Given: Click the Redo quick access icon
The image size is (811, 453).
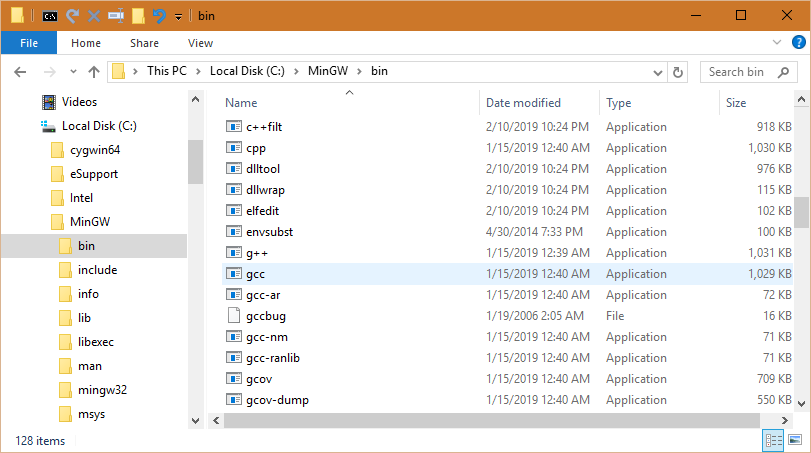Looking at the screenshot, I should tap(72, 16).
